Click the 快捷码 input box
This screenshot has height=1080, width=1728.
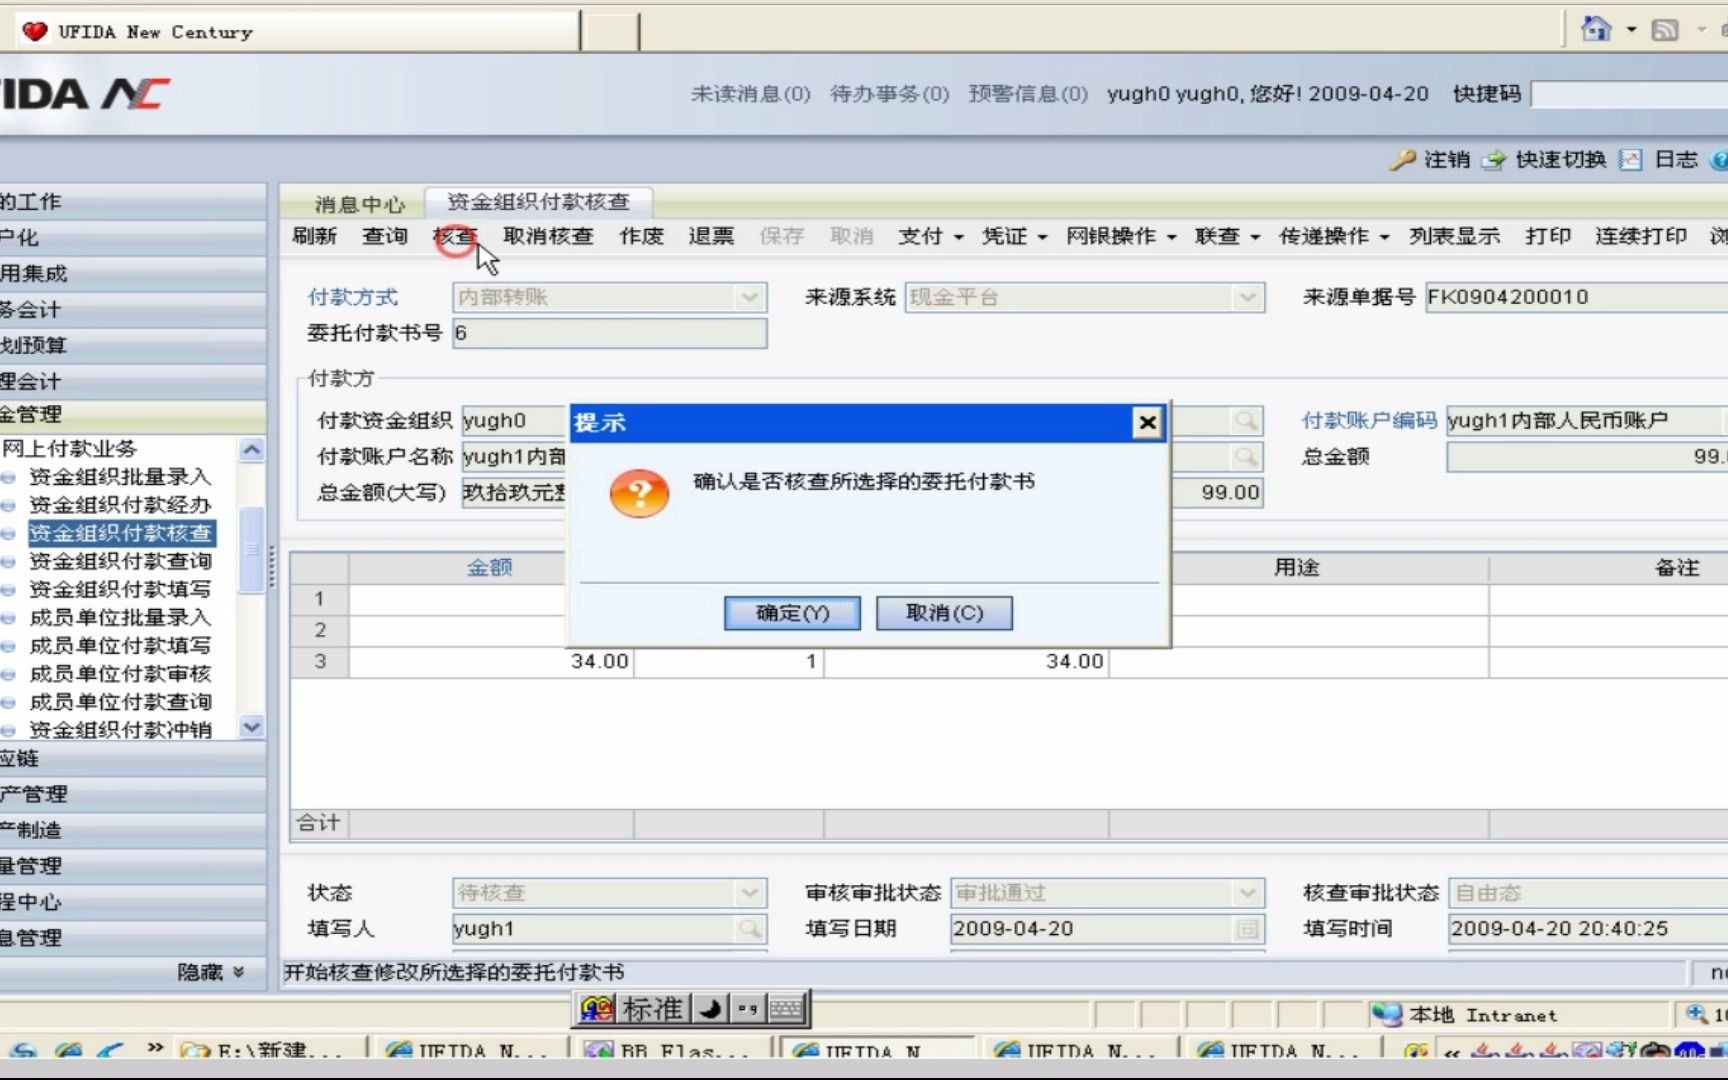tap(1630, 95)
